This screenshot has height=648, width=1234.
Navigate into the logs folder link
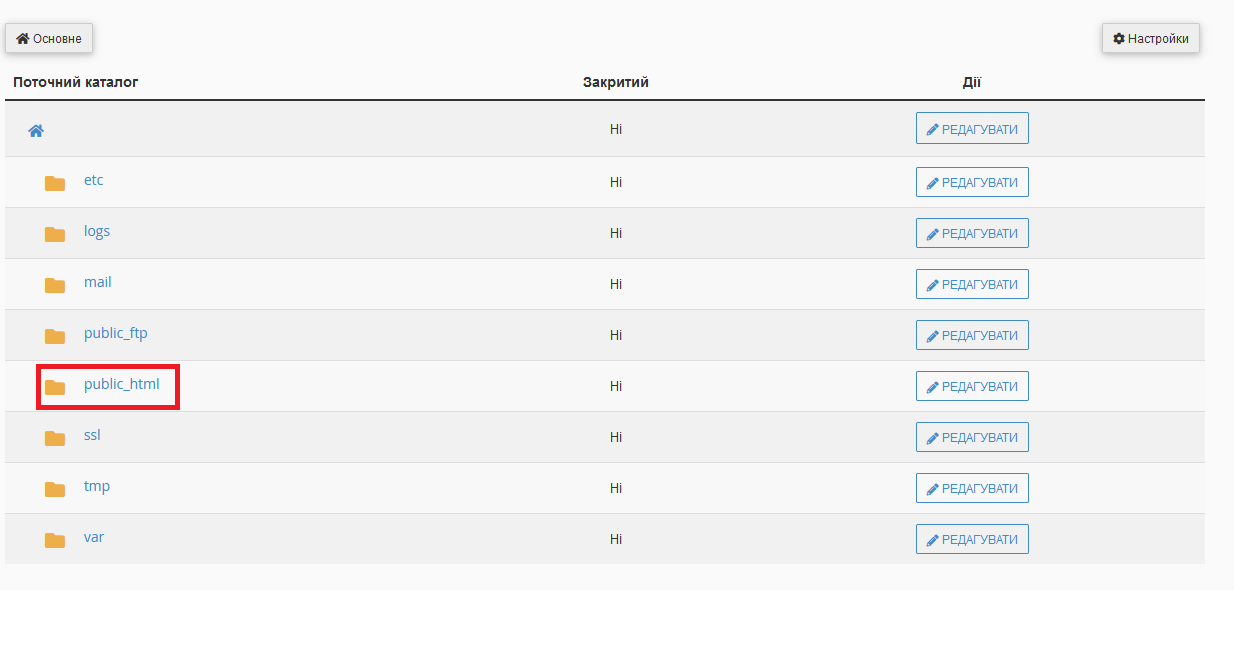[97, 231]
